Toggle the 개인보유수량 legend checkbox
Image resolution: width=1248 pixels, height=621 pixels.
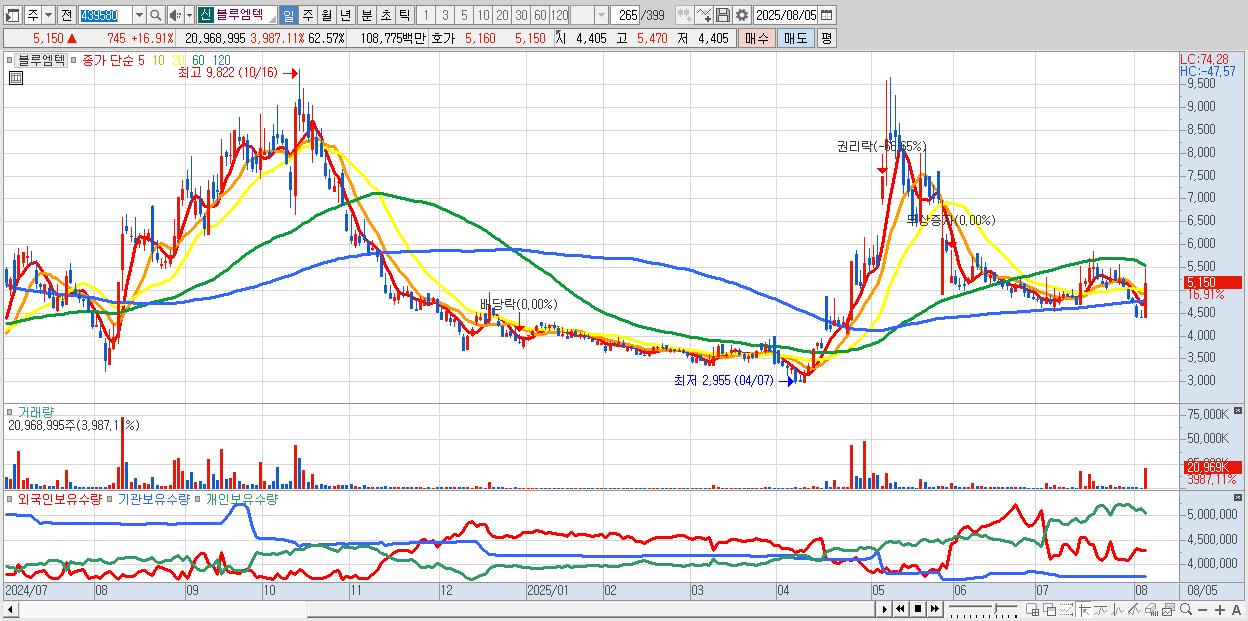point(198,498)
